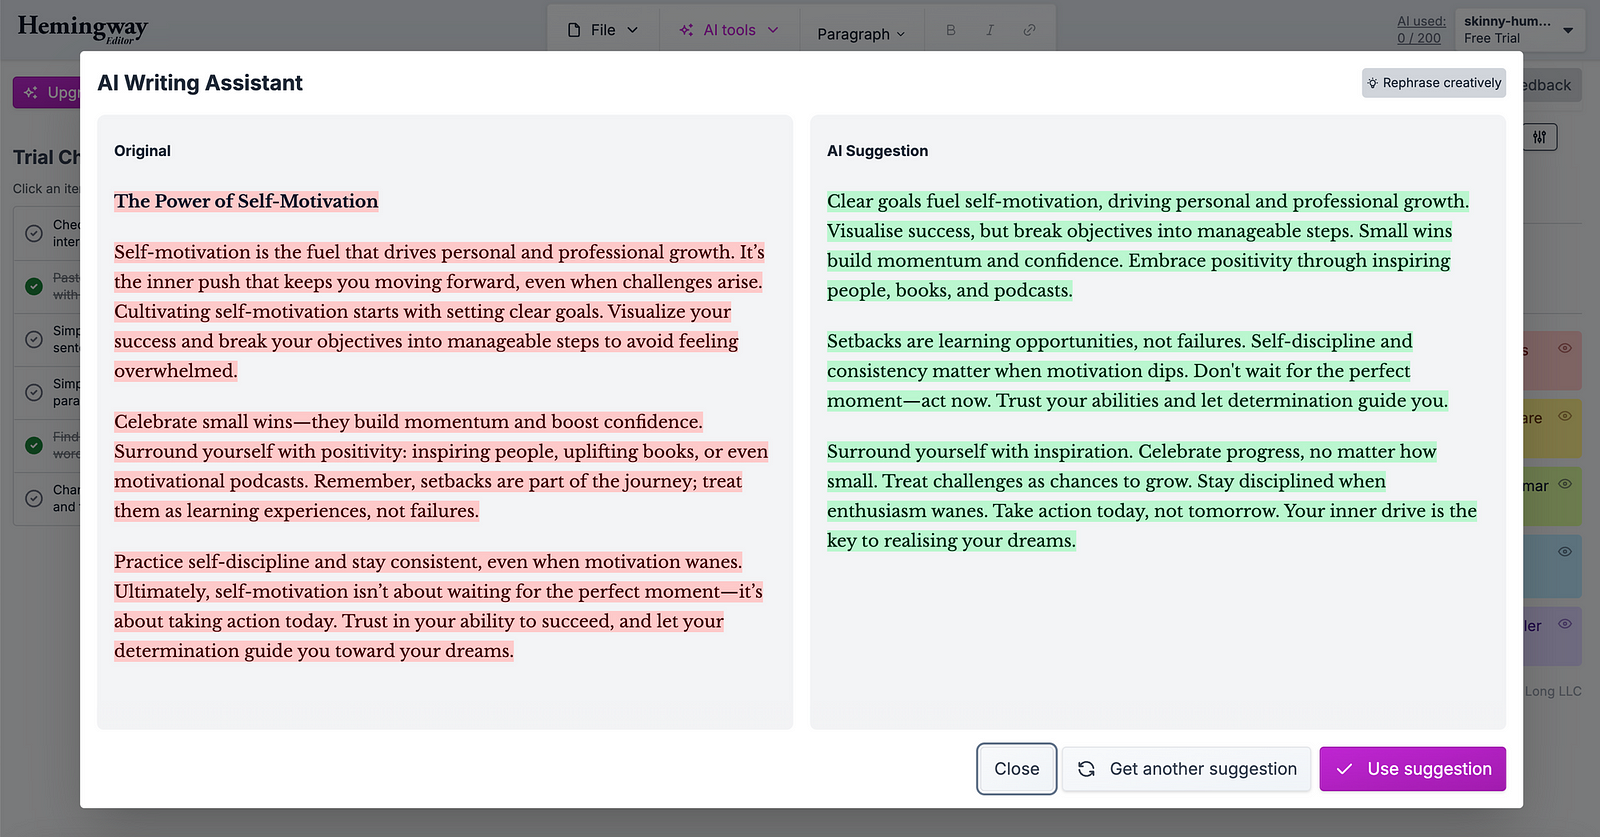Click original paragraph starting 'Practice self-discipline'
1600x837 pixels.
click(x=438, y=606)
